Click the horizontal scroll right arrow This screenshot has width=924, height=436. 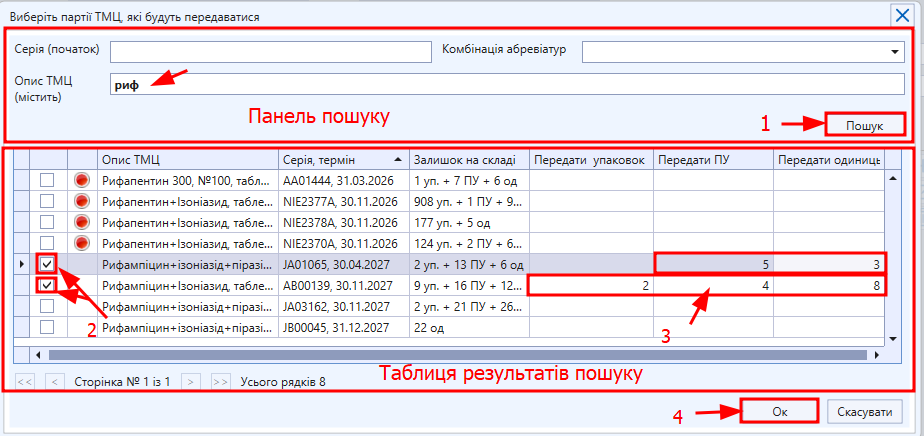point(876,355)
